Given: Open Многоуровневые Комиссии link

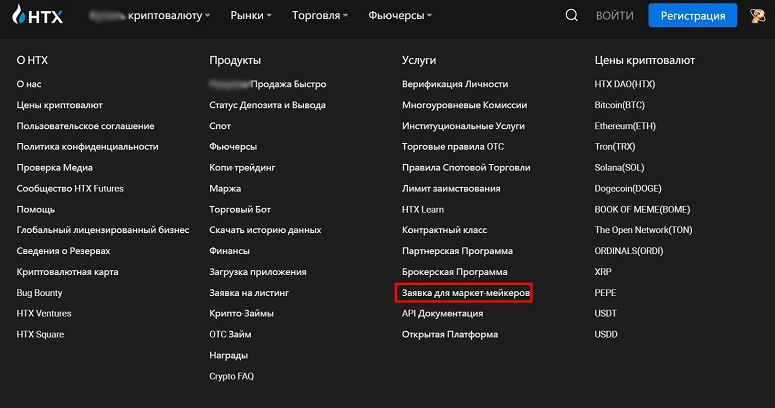Looking at the screenshot, I should click(464, 105).
